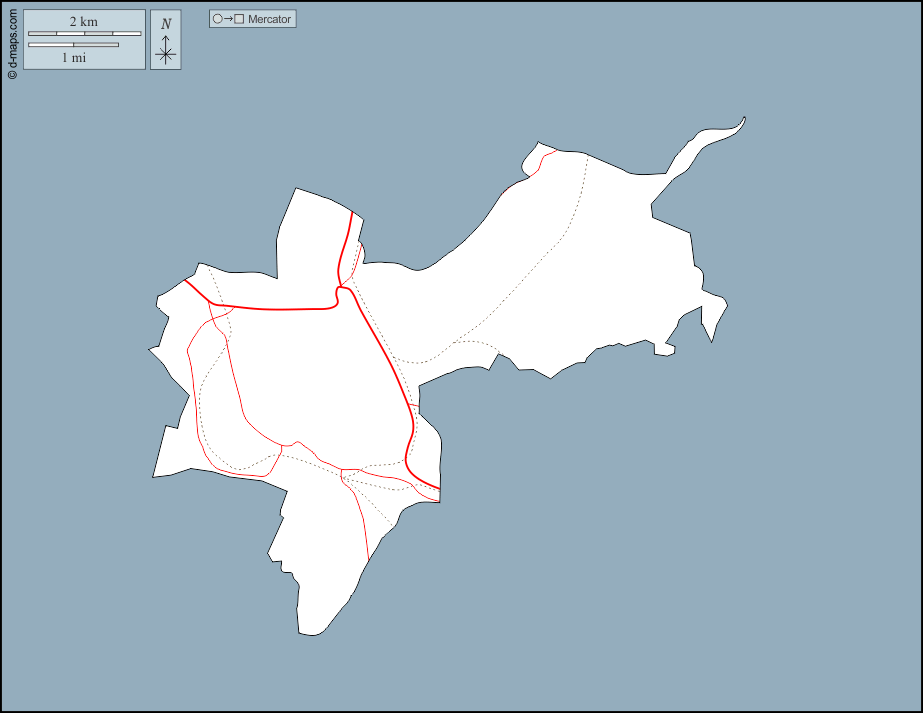Click the thick red road at the northern border
Viewport: 923px width, 713px height.
tap(351, 213)
